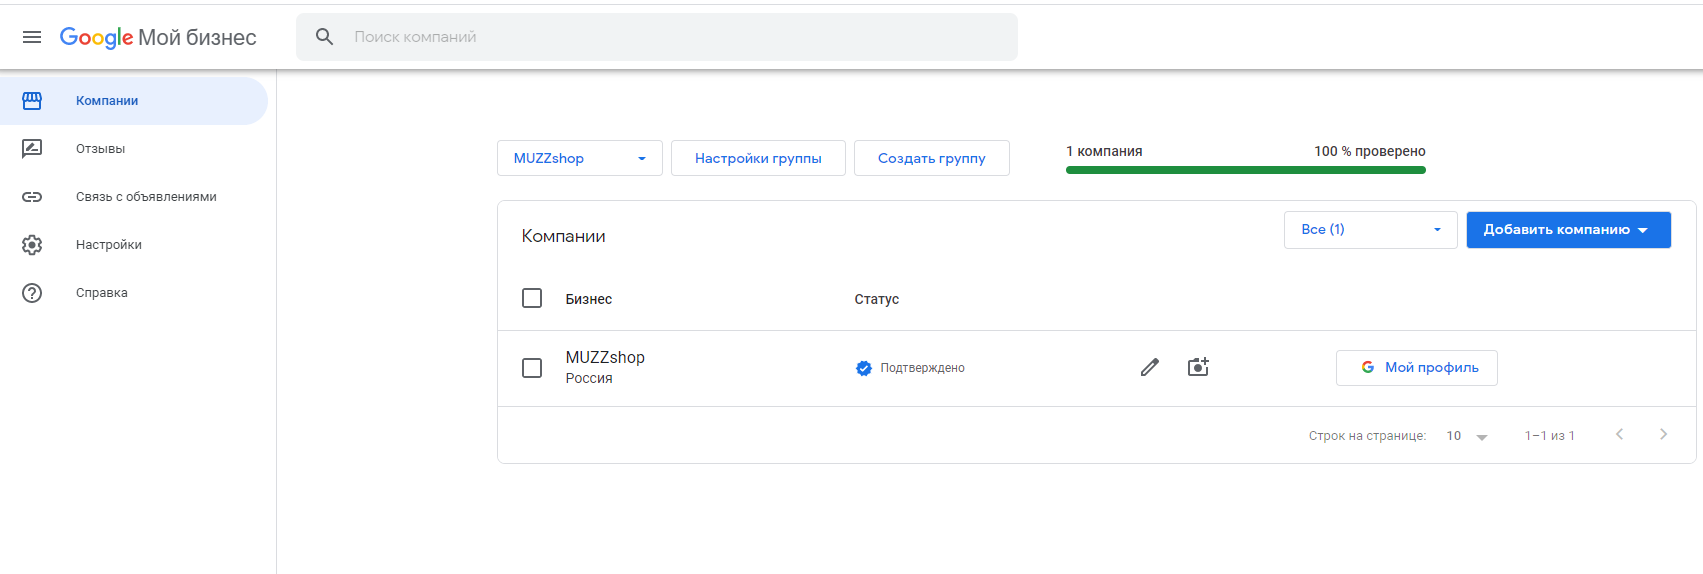Click the search magnifier icon
Viewport: 1703px width, 574px height.
[324, 37]
